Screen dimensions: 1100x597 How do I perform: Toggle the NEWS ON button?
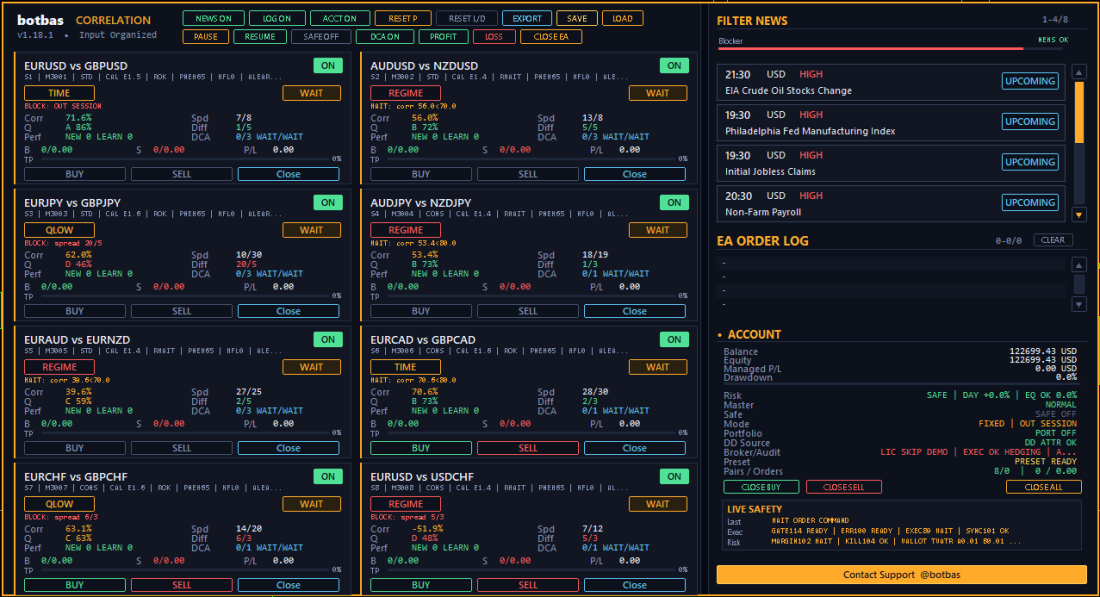213,18
